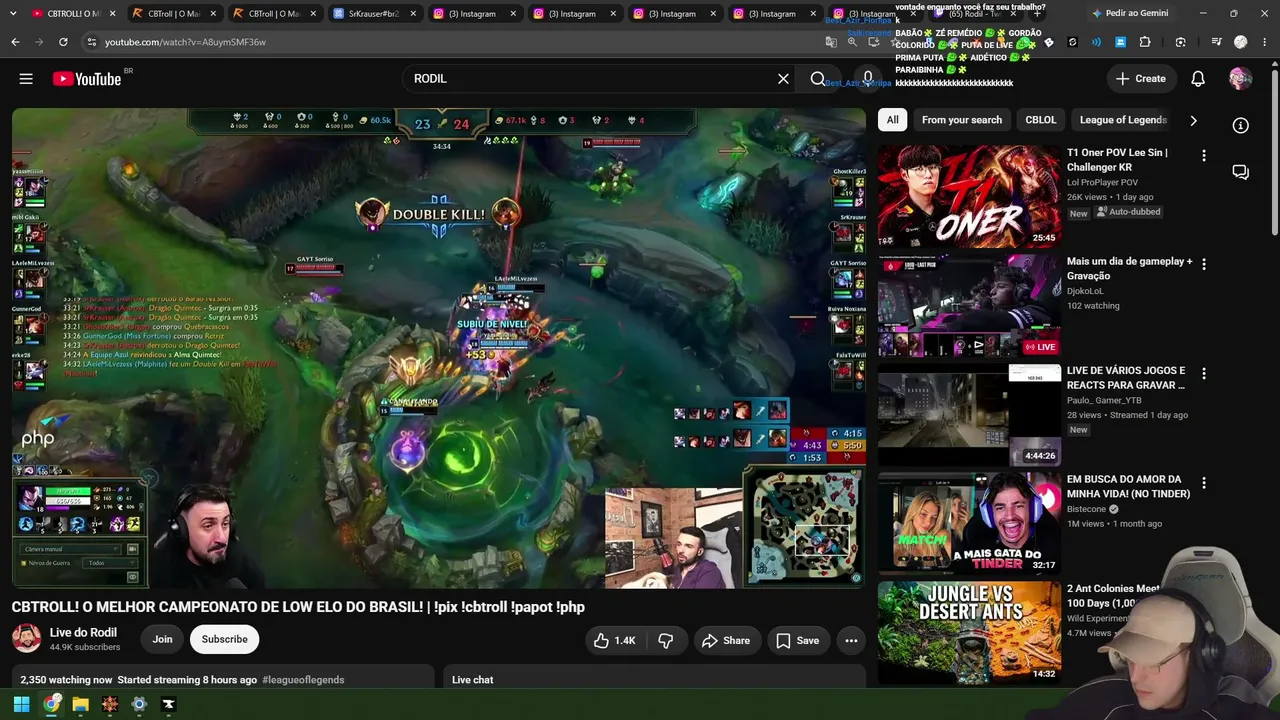Open options for LIVE DE VÁRIOS JOGOS video
The width and height of the screenshot is (1280, 720).
point(1204,373)
